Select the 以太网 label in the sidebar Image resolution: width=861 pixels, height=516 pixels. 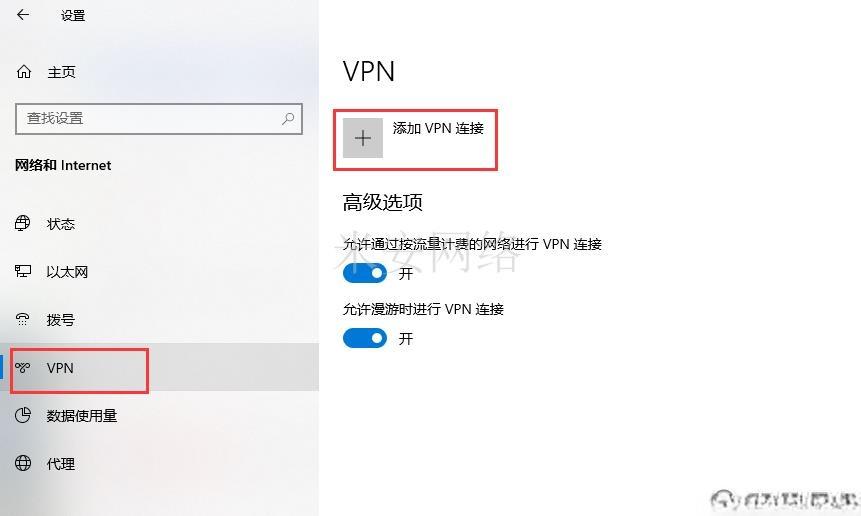click(x=67, y=272)
